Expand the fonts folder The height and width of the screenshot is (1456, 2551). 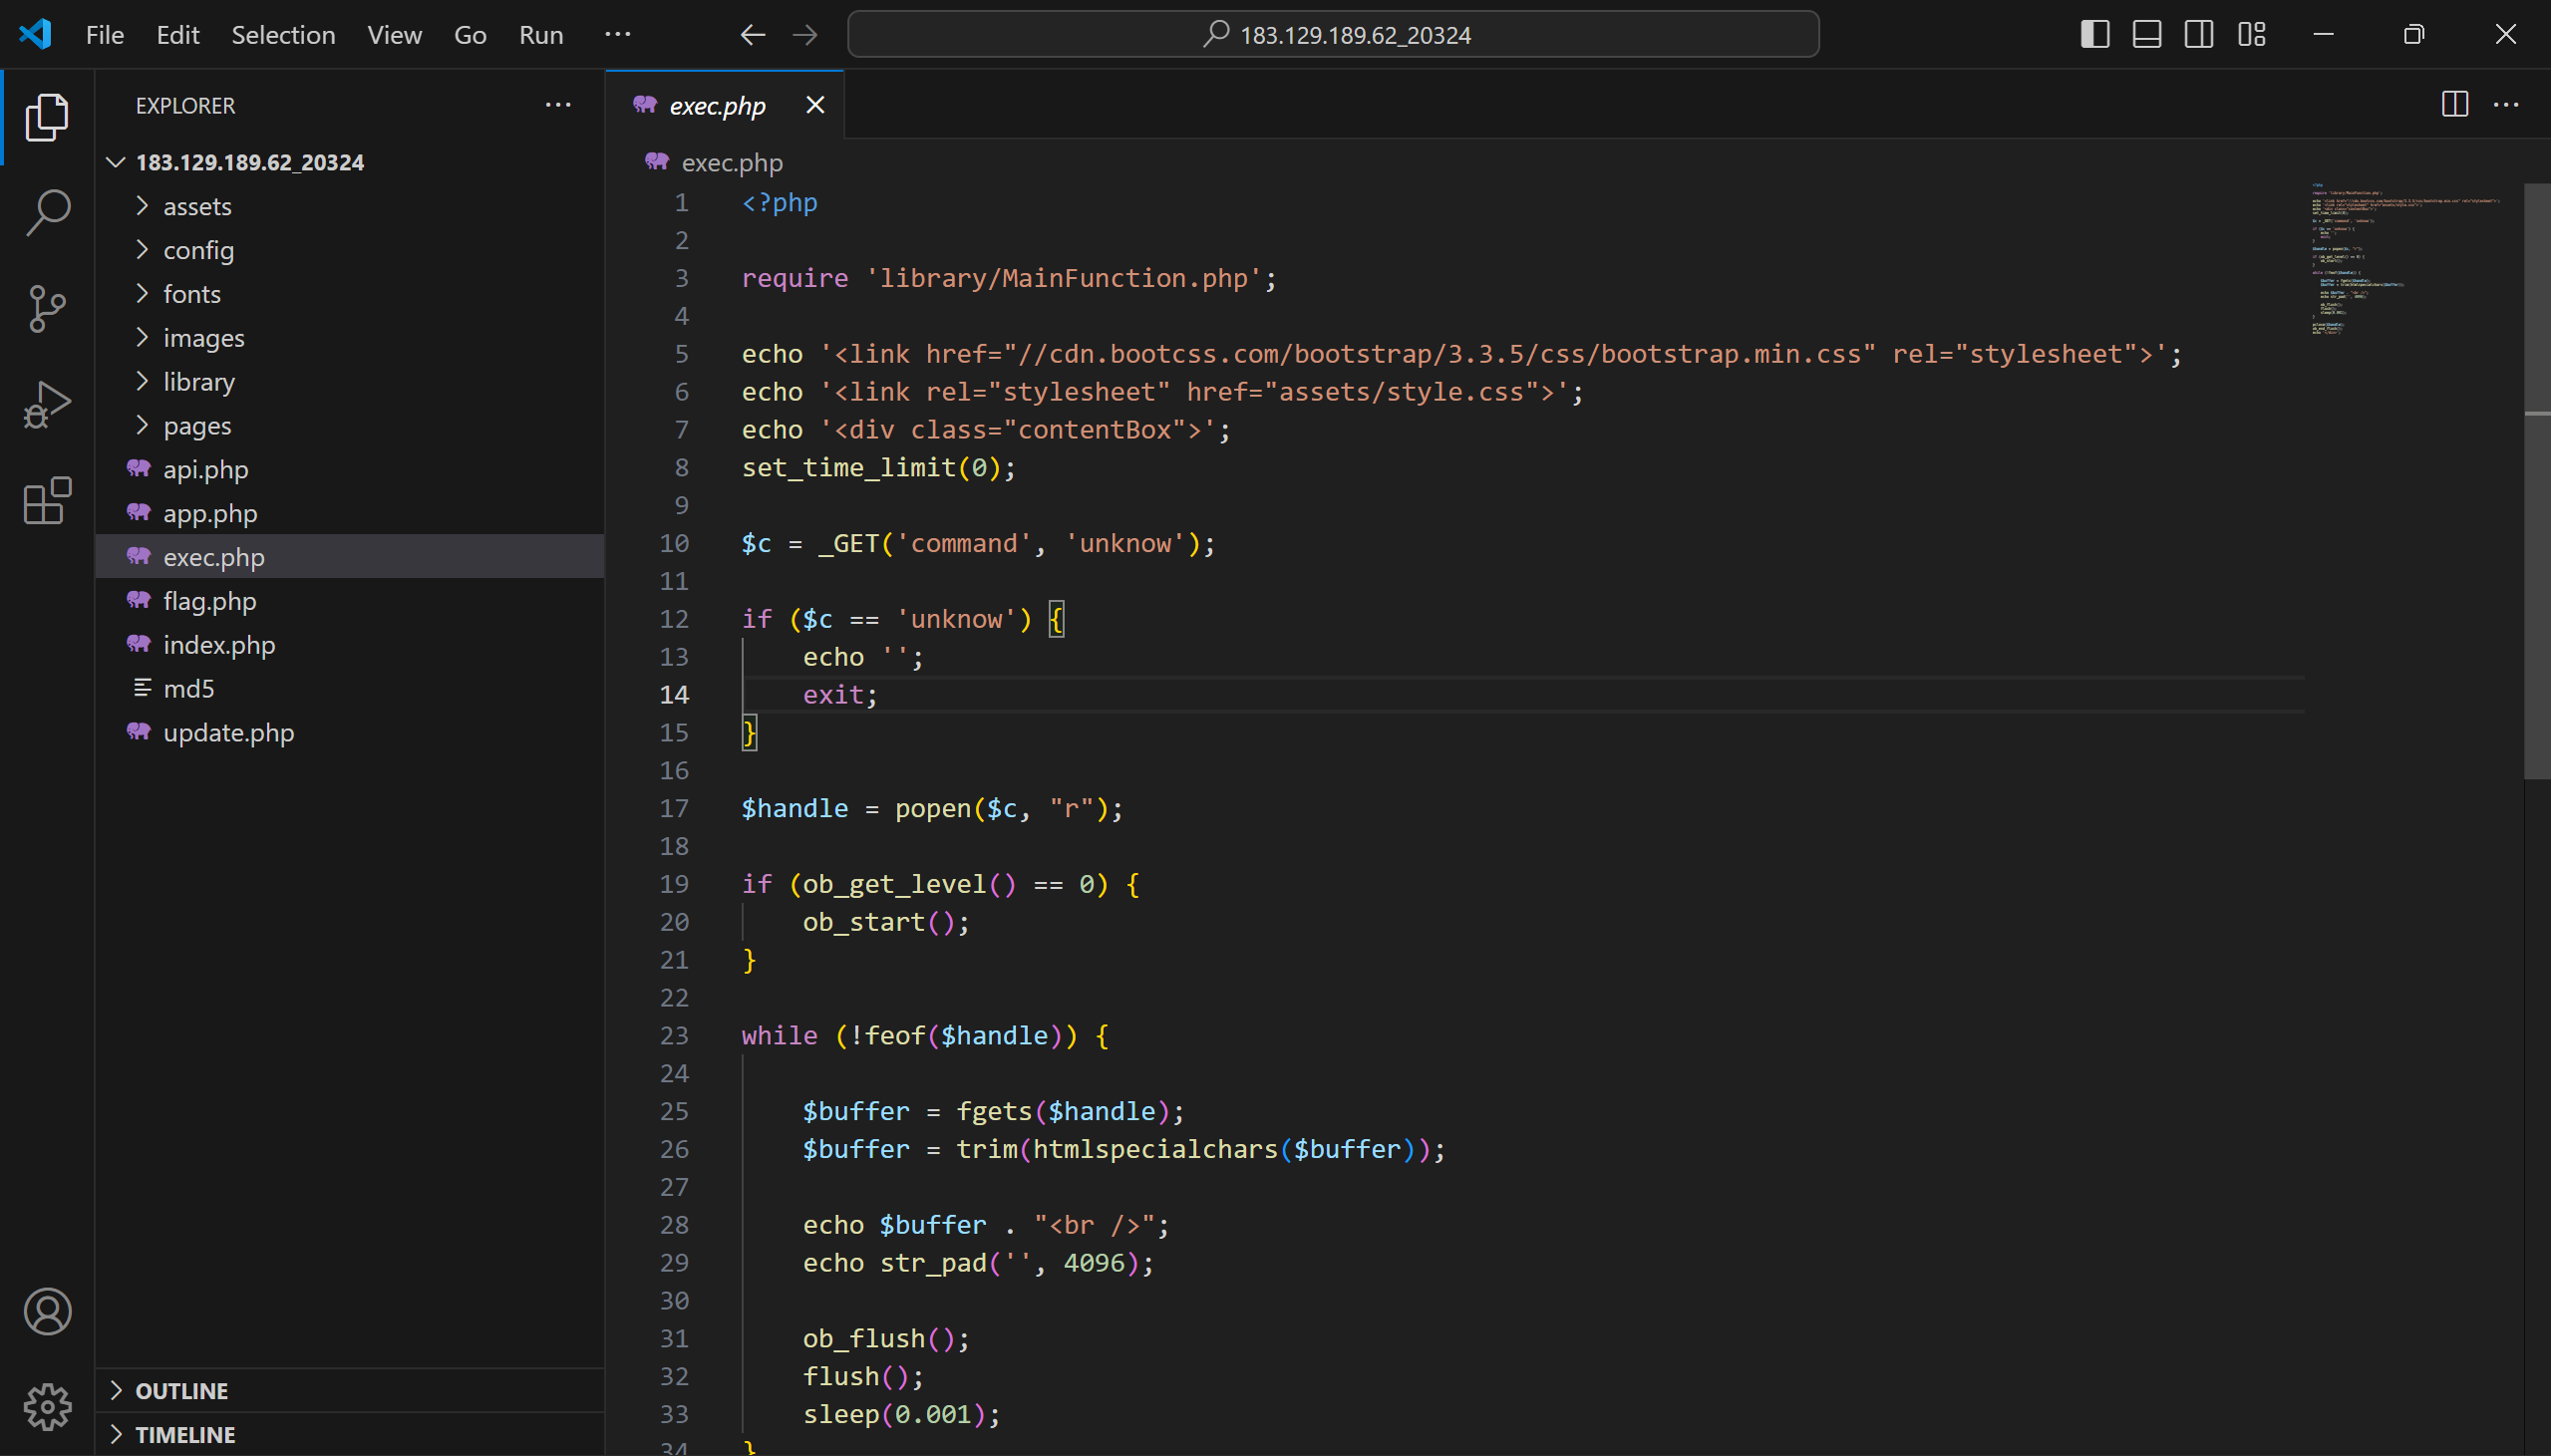point(350,294)
